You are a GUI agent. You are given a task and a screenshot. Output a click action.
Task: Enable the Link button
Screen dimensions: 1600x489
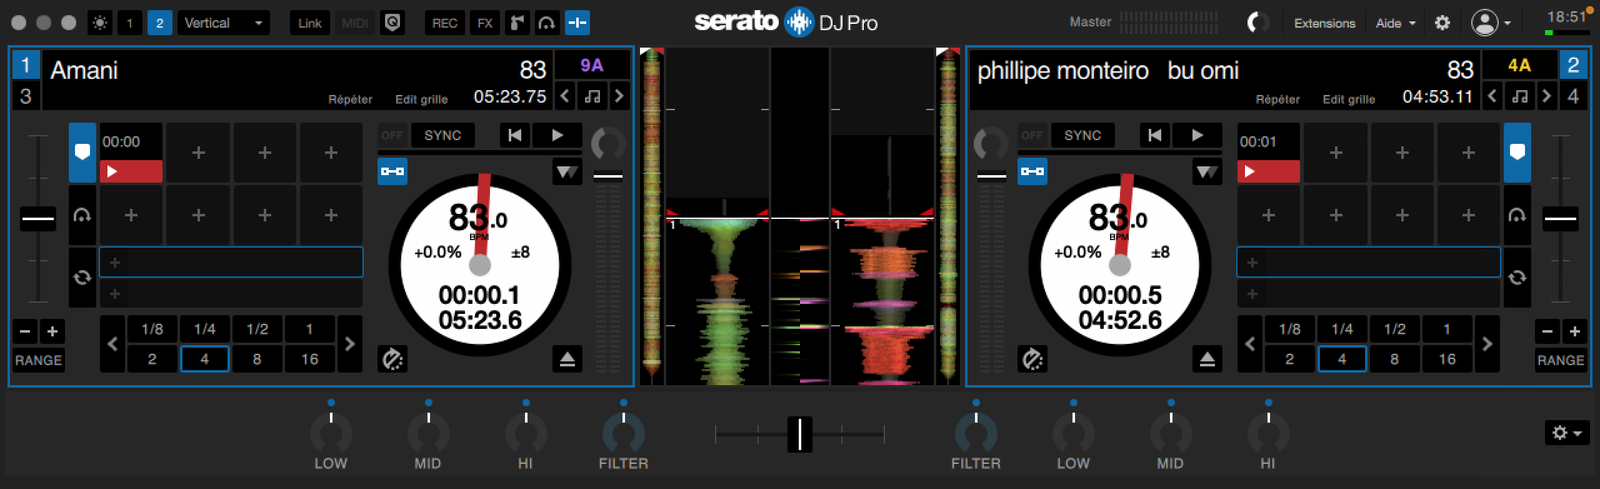[310, 23]
